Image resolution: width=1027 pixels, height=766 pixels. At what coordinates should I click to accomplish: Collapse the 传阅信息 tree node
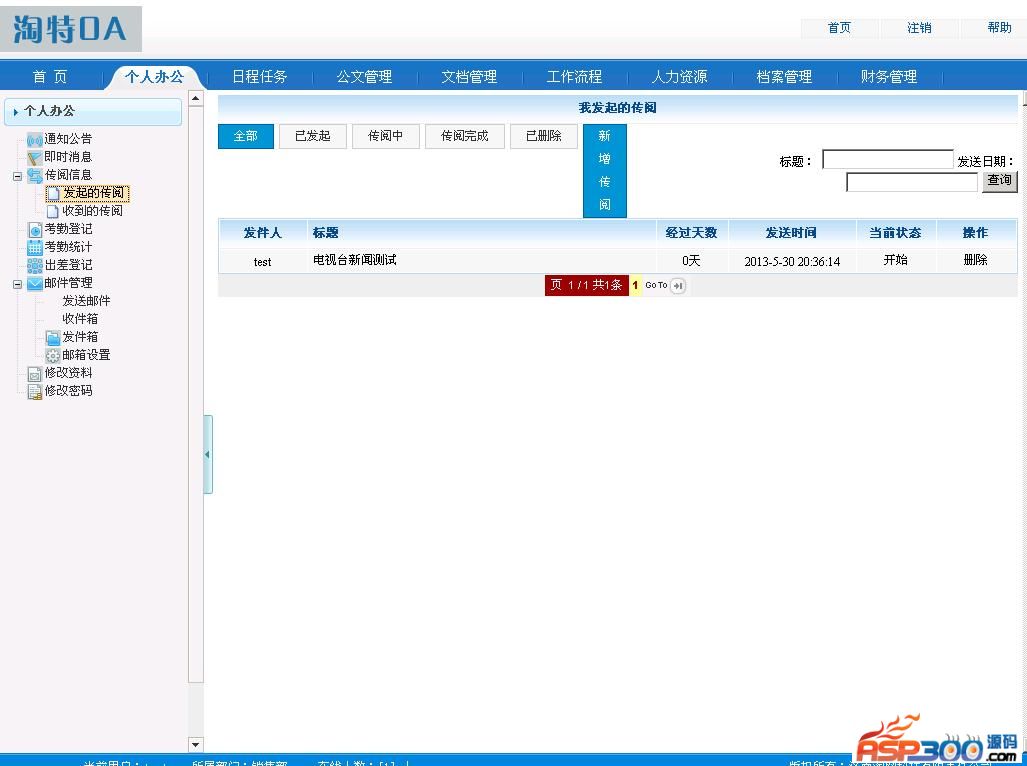17,176
